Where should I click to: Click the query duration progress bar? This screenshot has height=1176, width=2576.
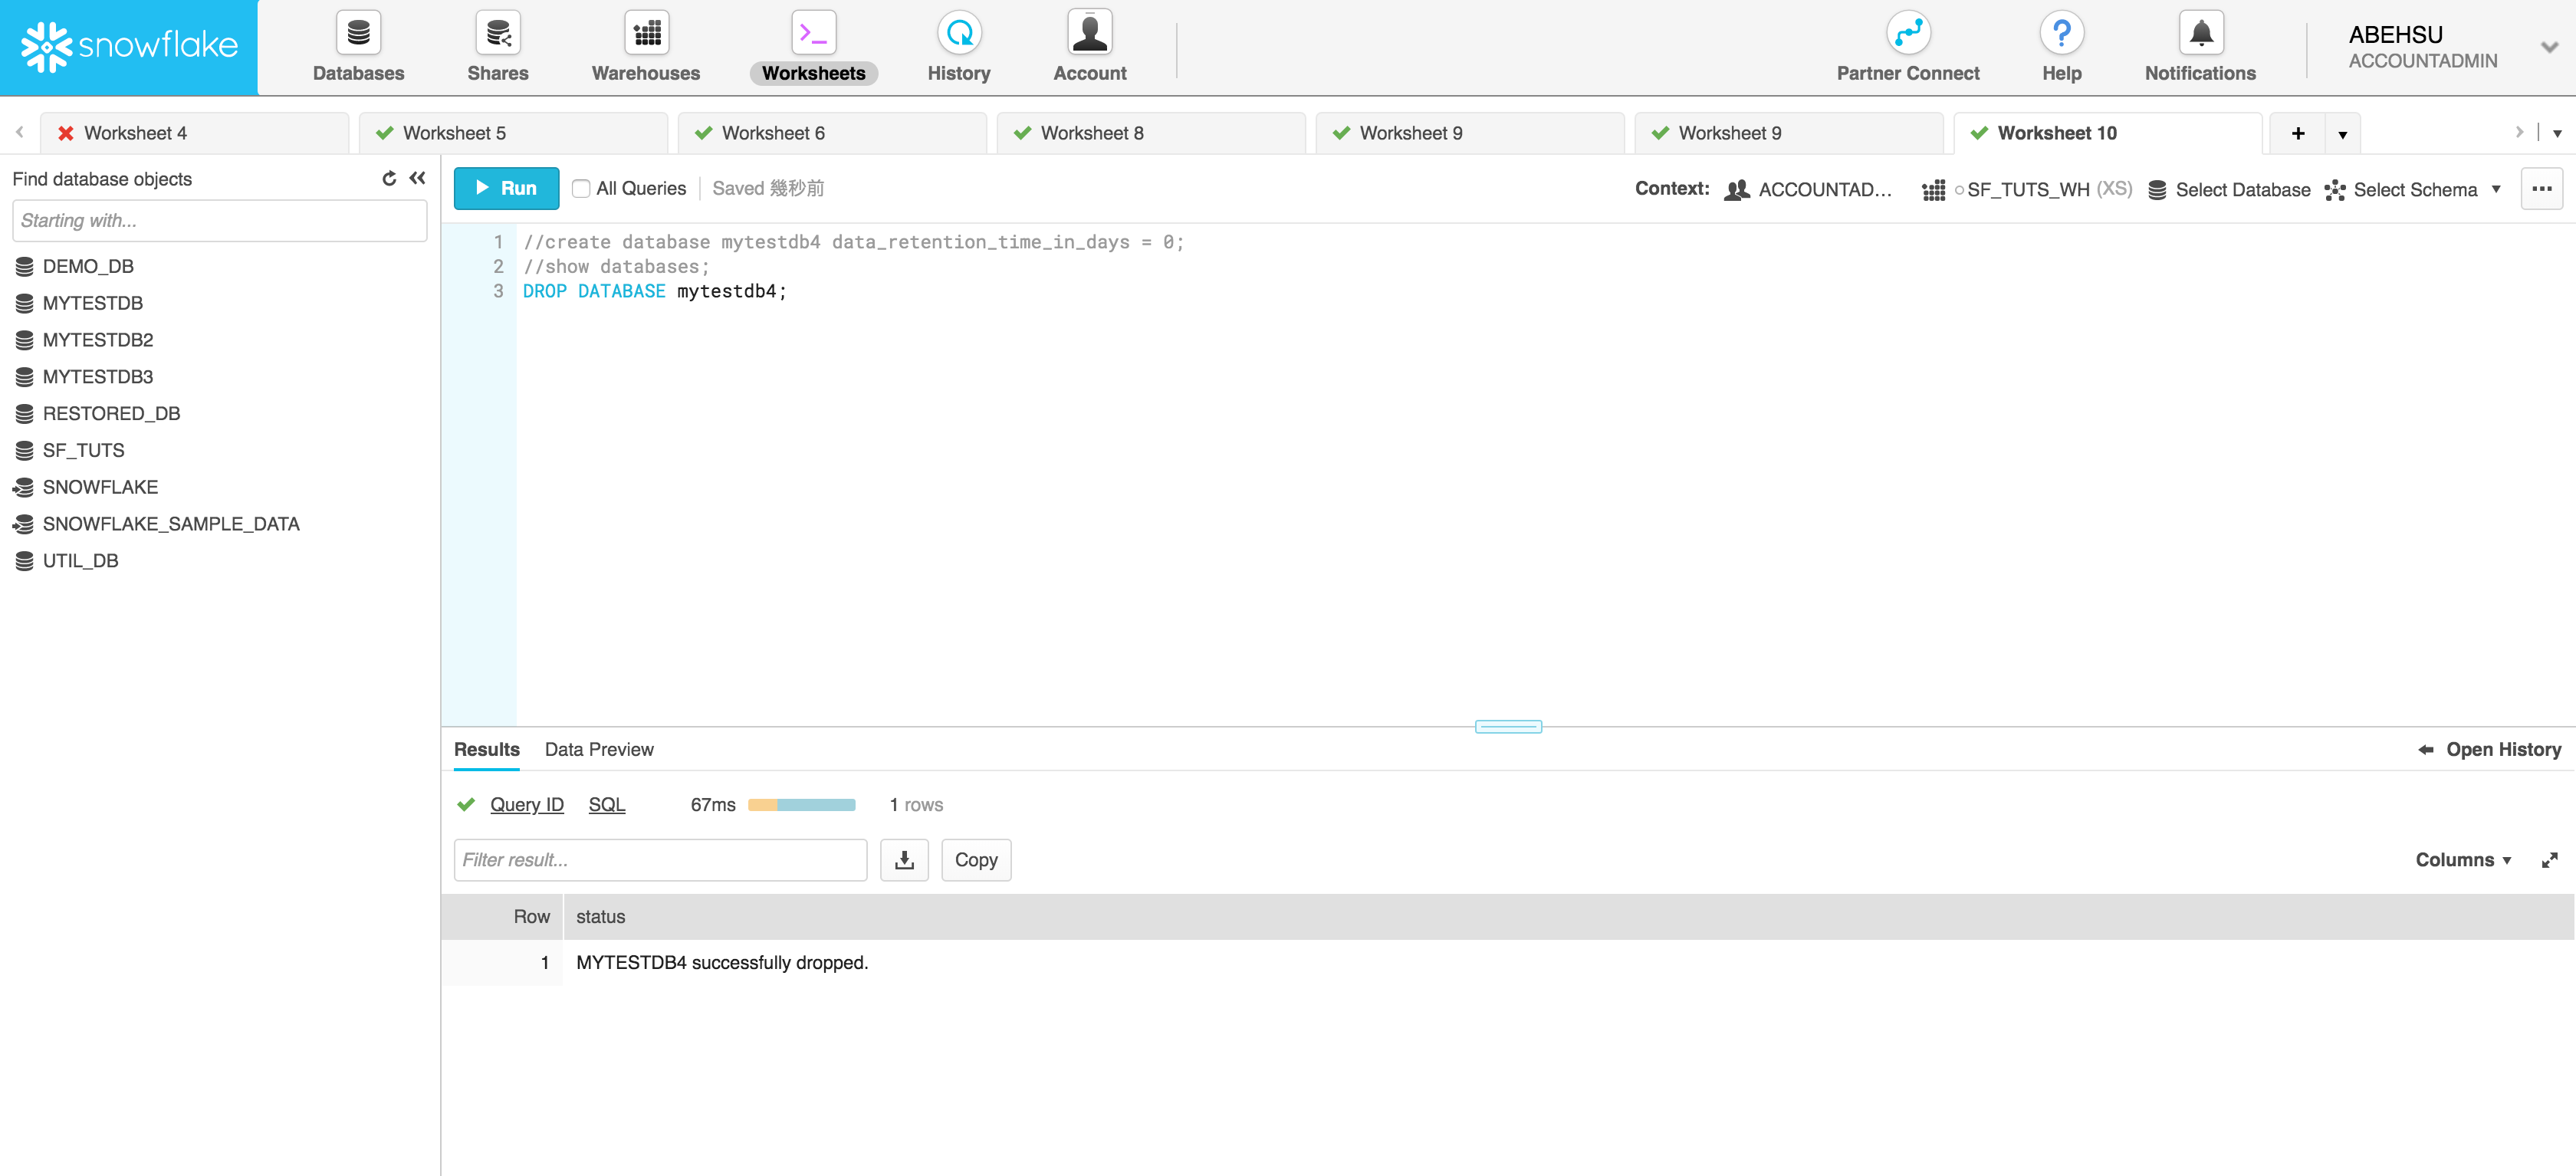pos(801,805)
